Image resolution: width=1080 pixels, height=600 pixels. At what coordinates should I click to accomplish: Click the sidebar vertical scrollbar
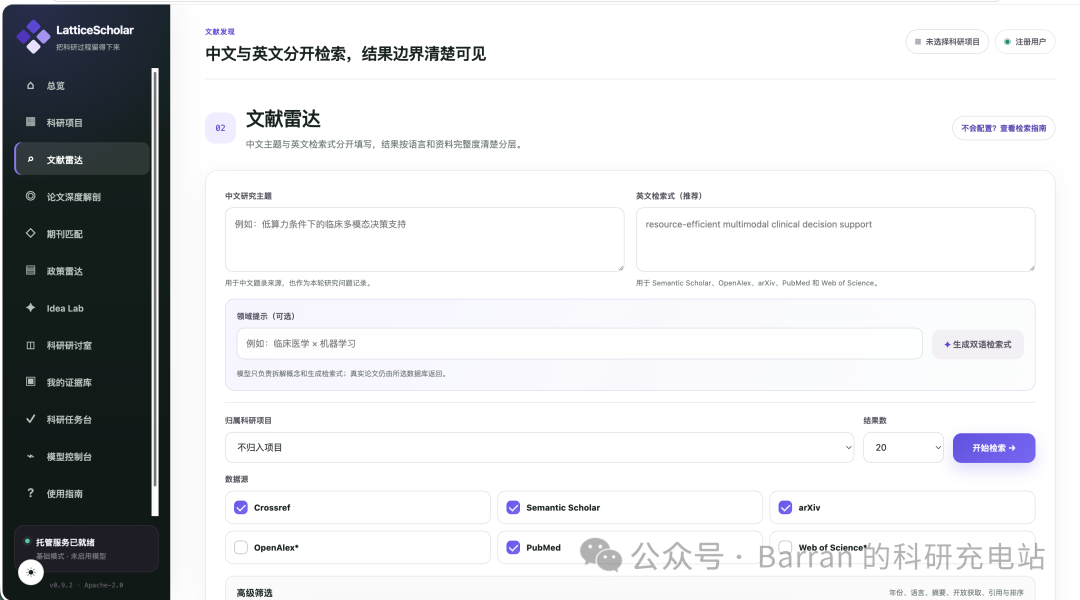point(155,292)
